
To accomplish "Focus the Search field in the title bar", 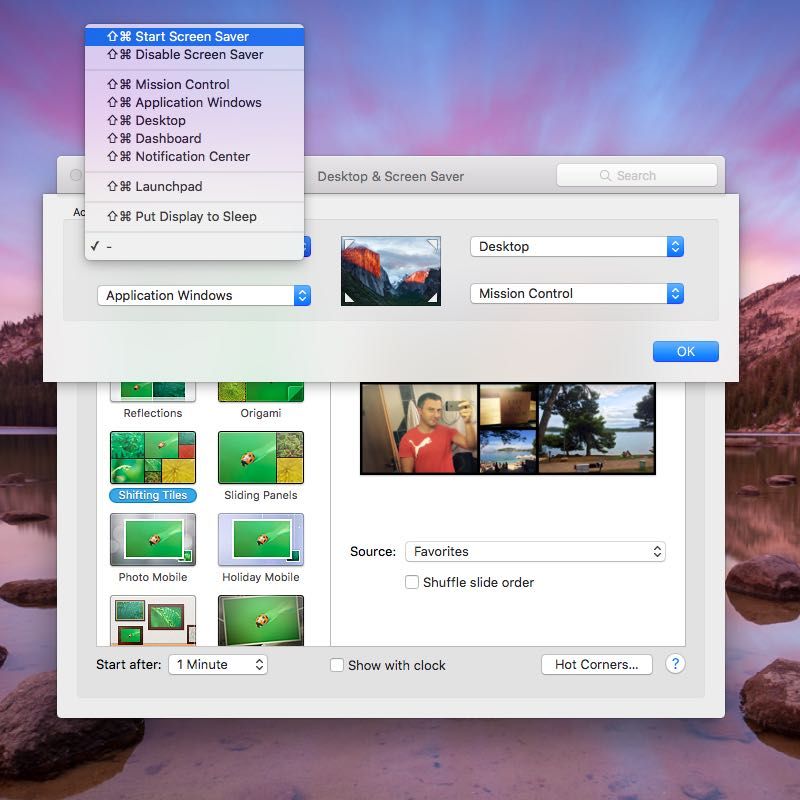I will [x=637, y=176].
